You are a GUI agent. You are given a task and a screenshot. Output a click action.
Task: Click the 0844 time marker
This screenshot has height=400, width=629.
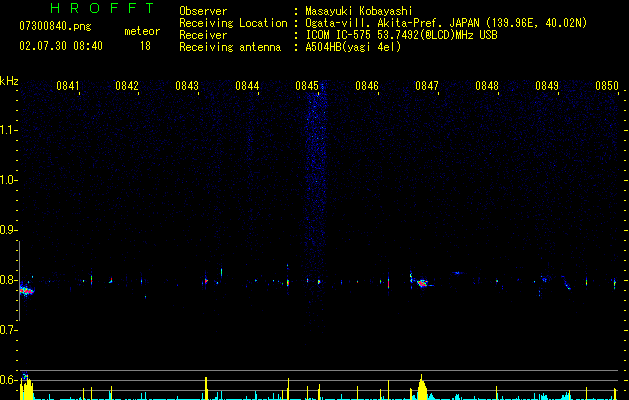point(247,86)
